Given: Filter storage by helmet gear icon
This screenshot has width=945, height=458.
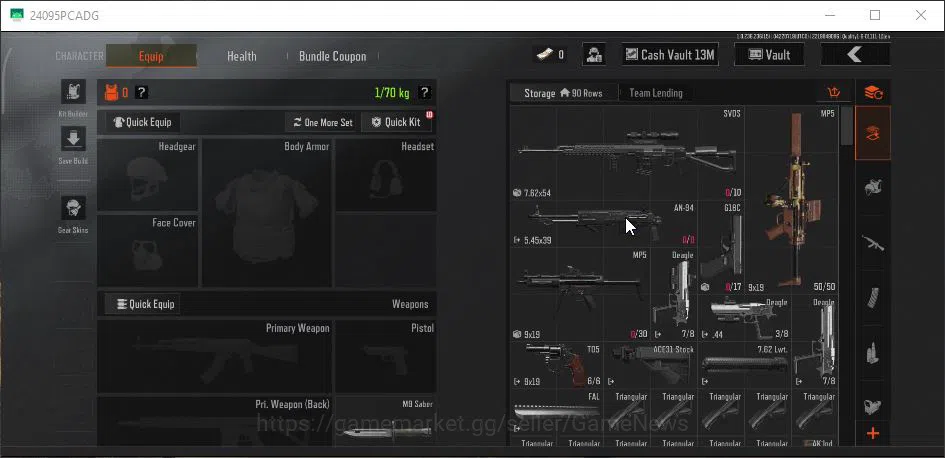Looking at the screenshot, I should (x=873, y=187).
